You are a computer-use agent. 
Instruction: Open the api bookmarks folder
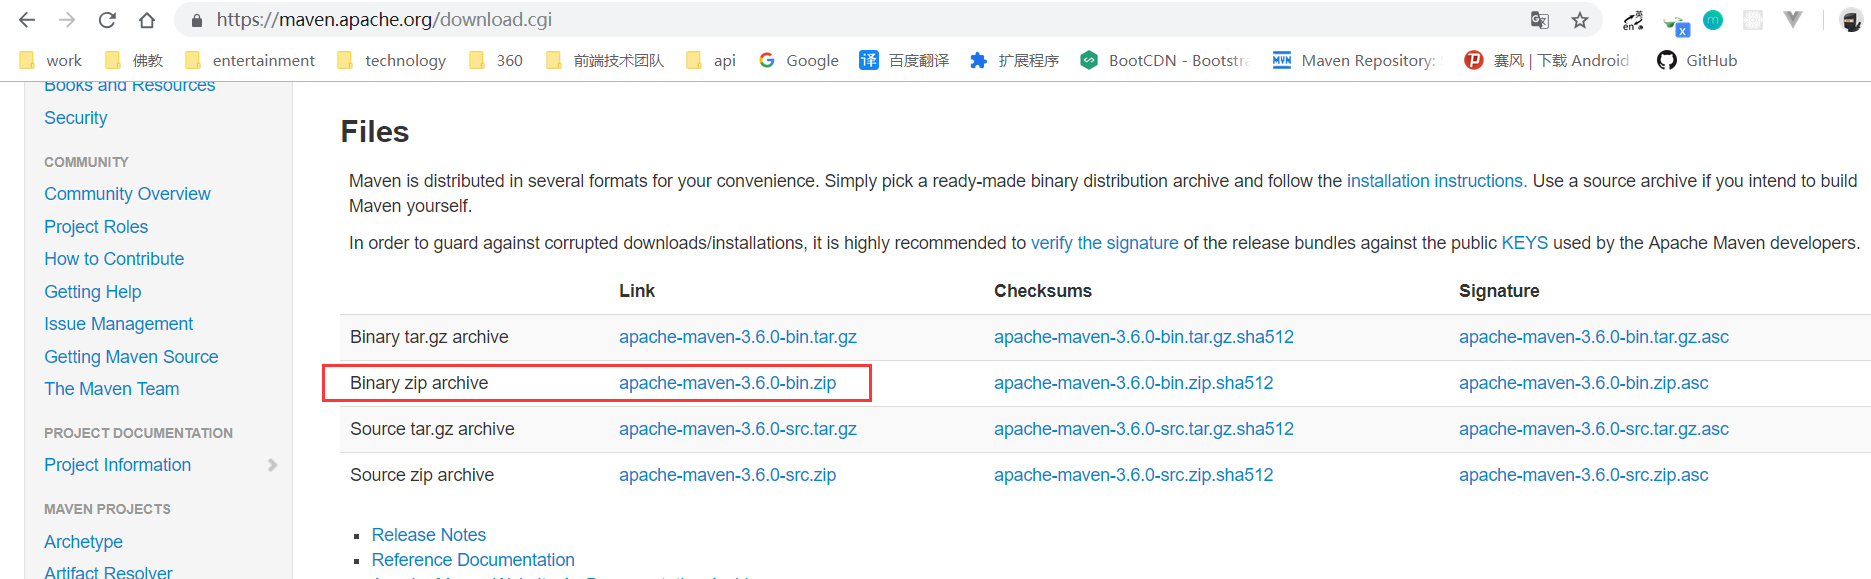pos(711,60)
